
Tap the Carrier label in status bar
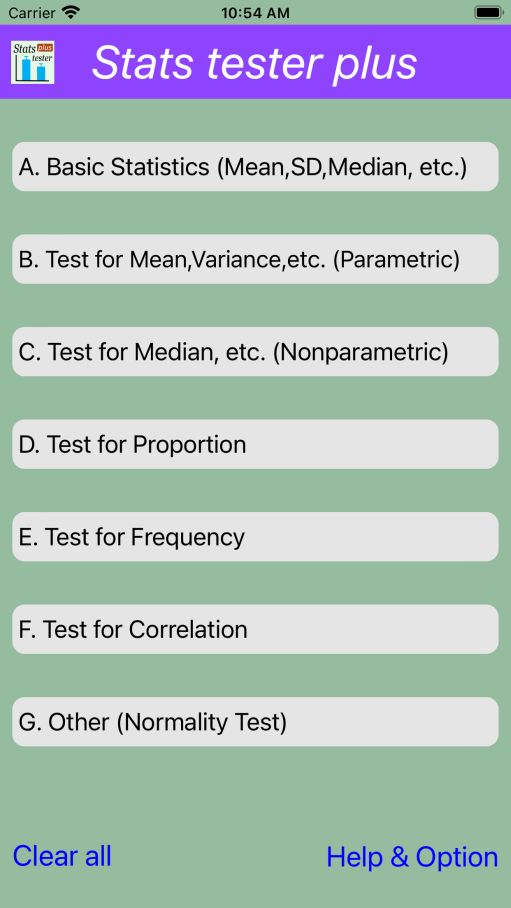coord(32,12)
